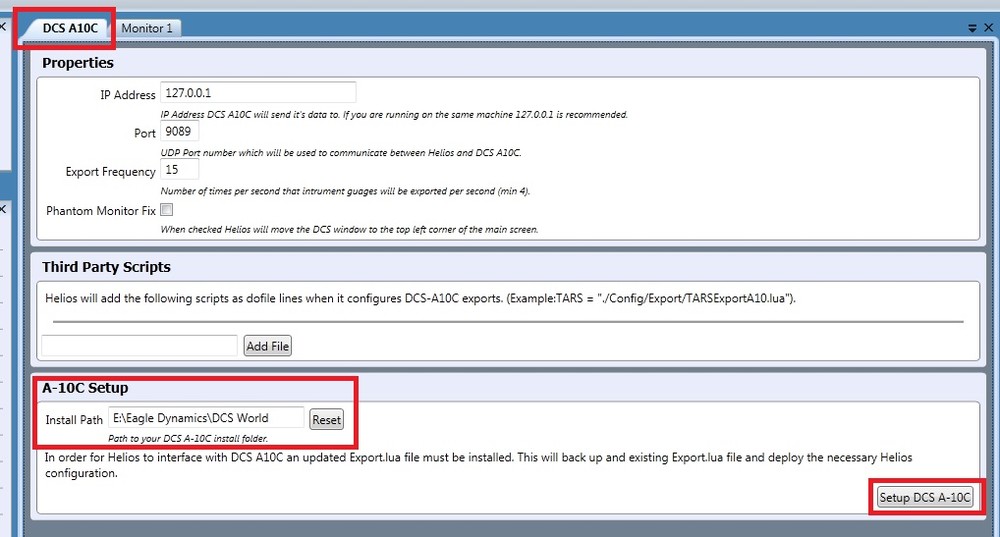Click the empty third party script path field
Screen dimensions: 1000x537
tap(139, 345)
